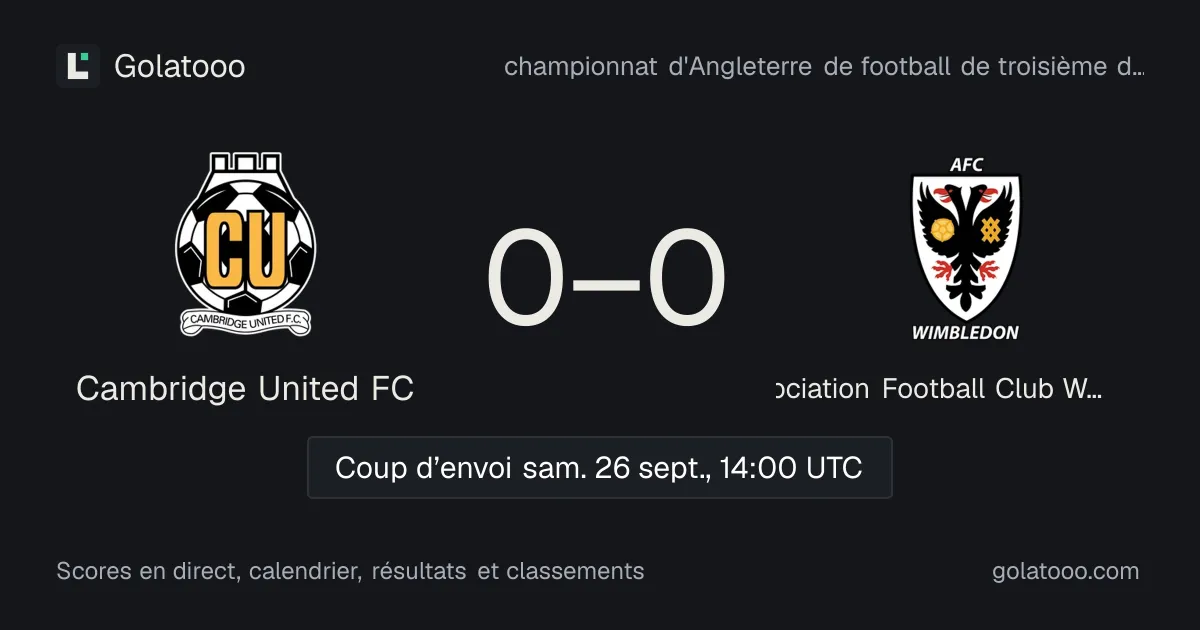This screenshot has width=1200, height=630.
Task: Select the Cambridge United FC team name
Action: 245,388
